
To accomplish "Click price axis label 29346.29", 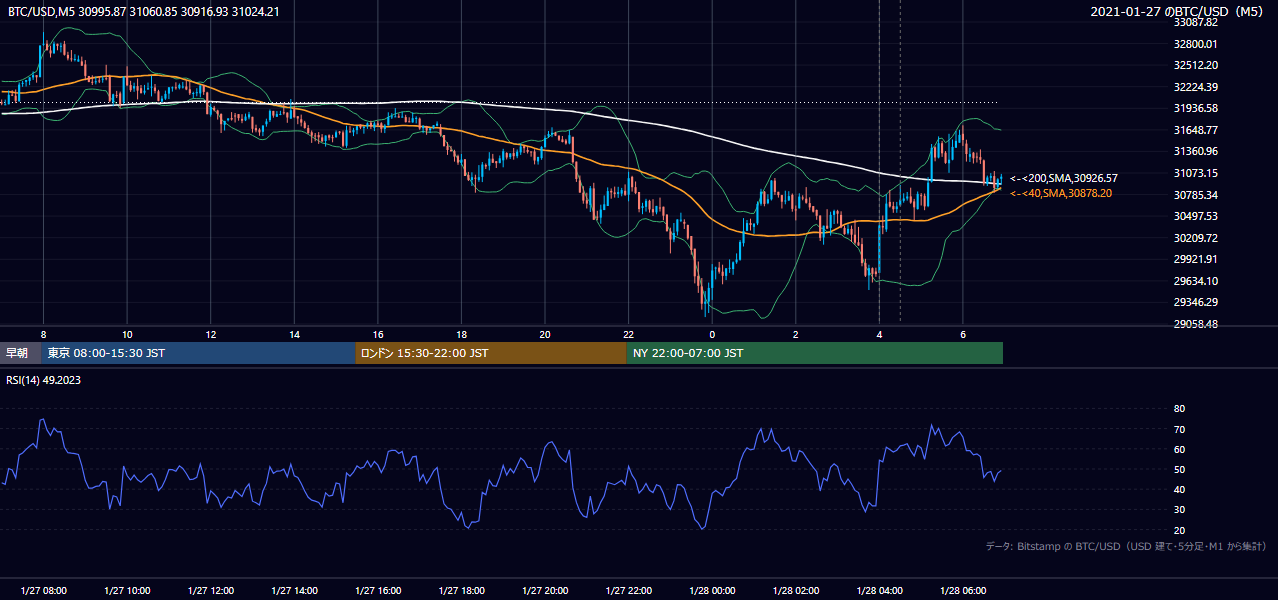I will (x=1196, y=302).
